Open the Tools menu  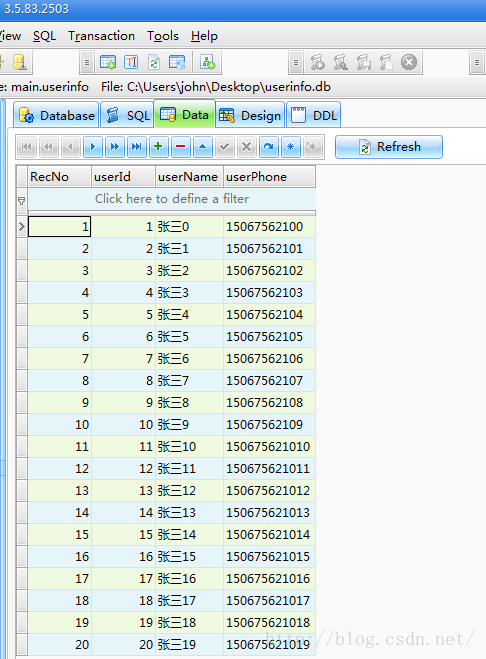(x=163, y=36)
